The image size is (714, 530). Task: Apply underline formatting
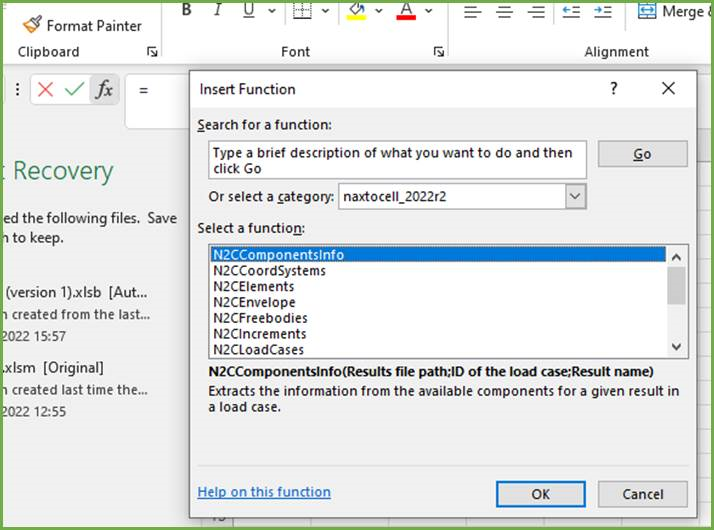246,11
